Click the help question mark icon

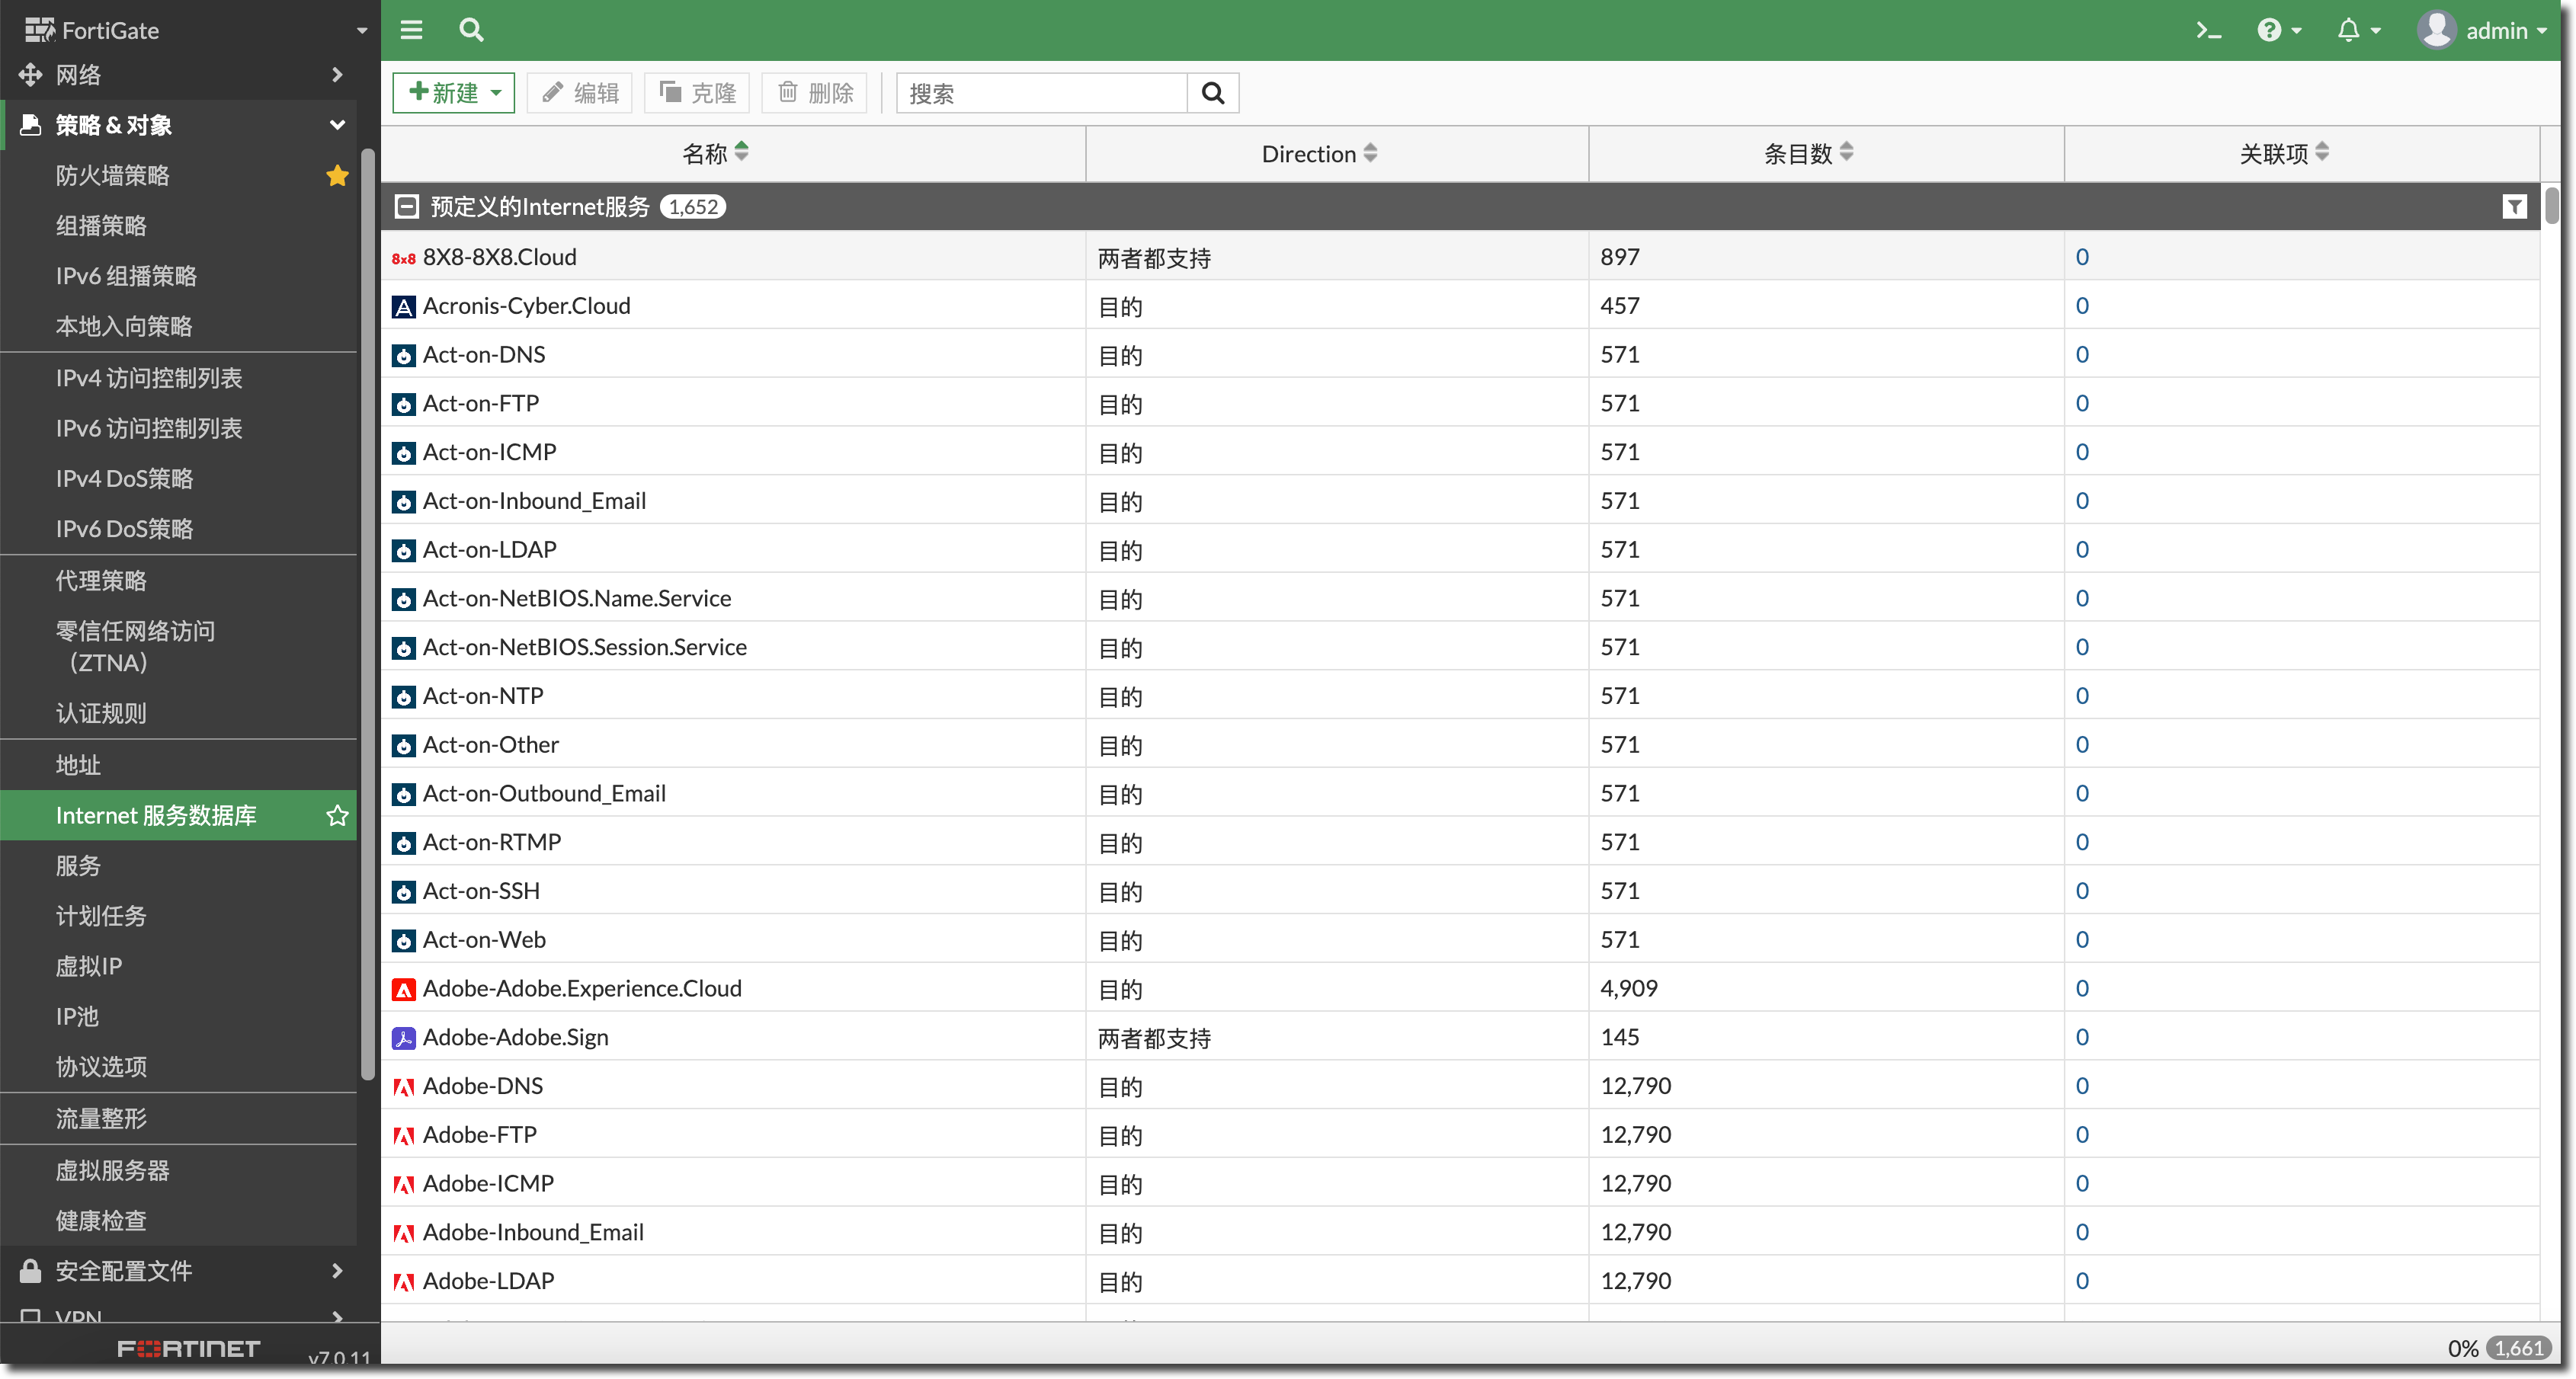[2270, 30]
